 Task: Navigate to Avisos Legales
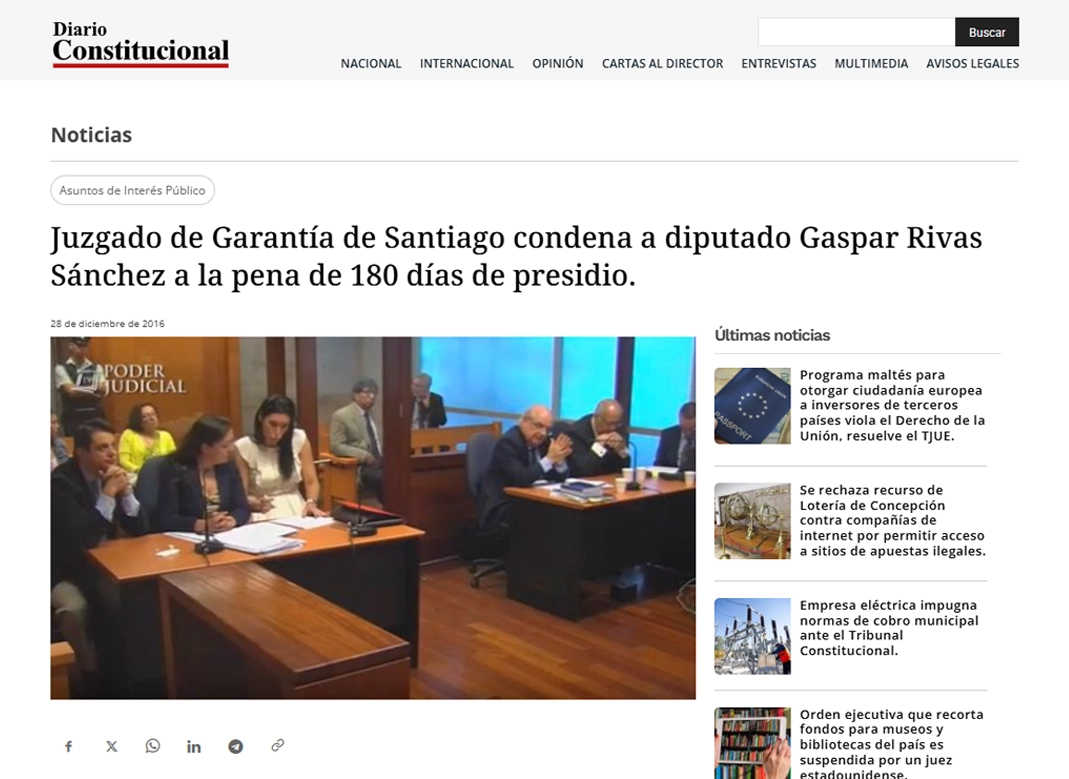click(x=972, y=63)
